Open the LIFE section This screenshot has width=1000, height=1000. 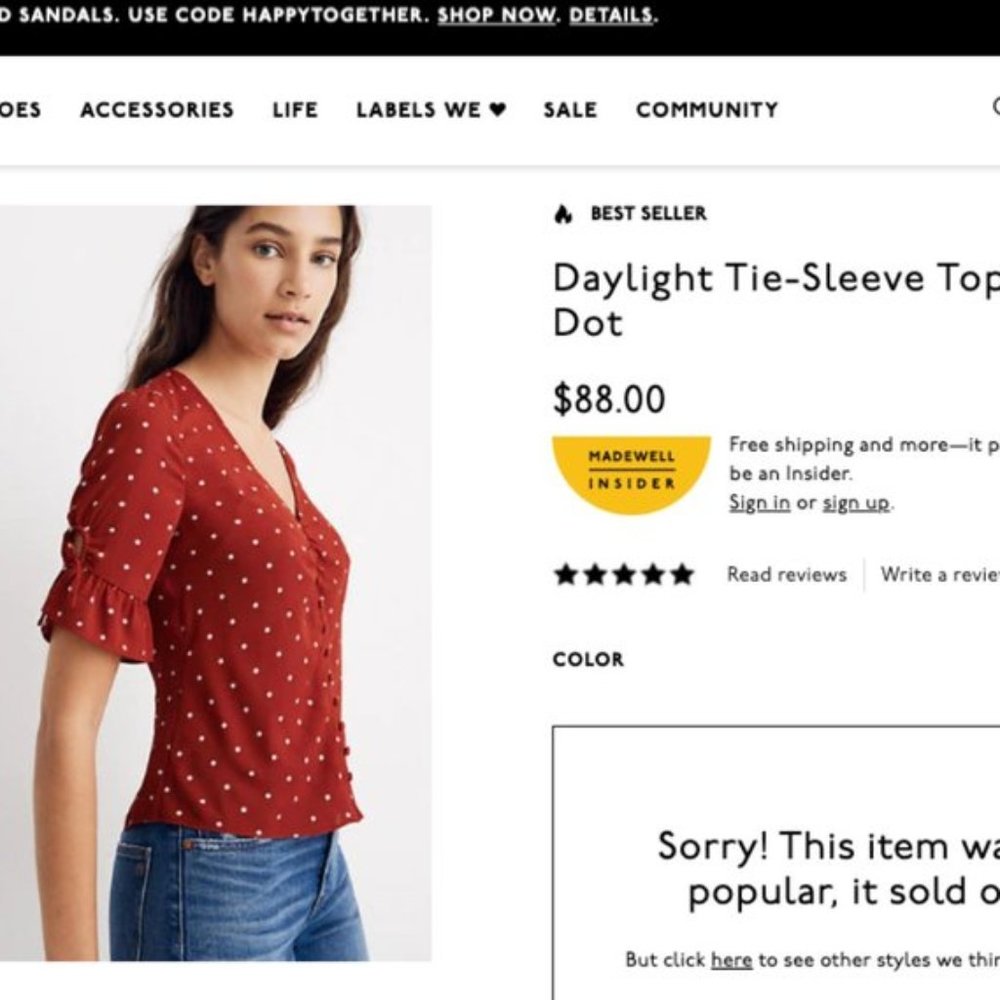click(x=295, y=109)
